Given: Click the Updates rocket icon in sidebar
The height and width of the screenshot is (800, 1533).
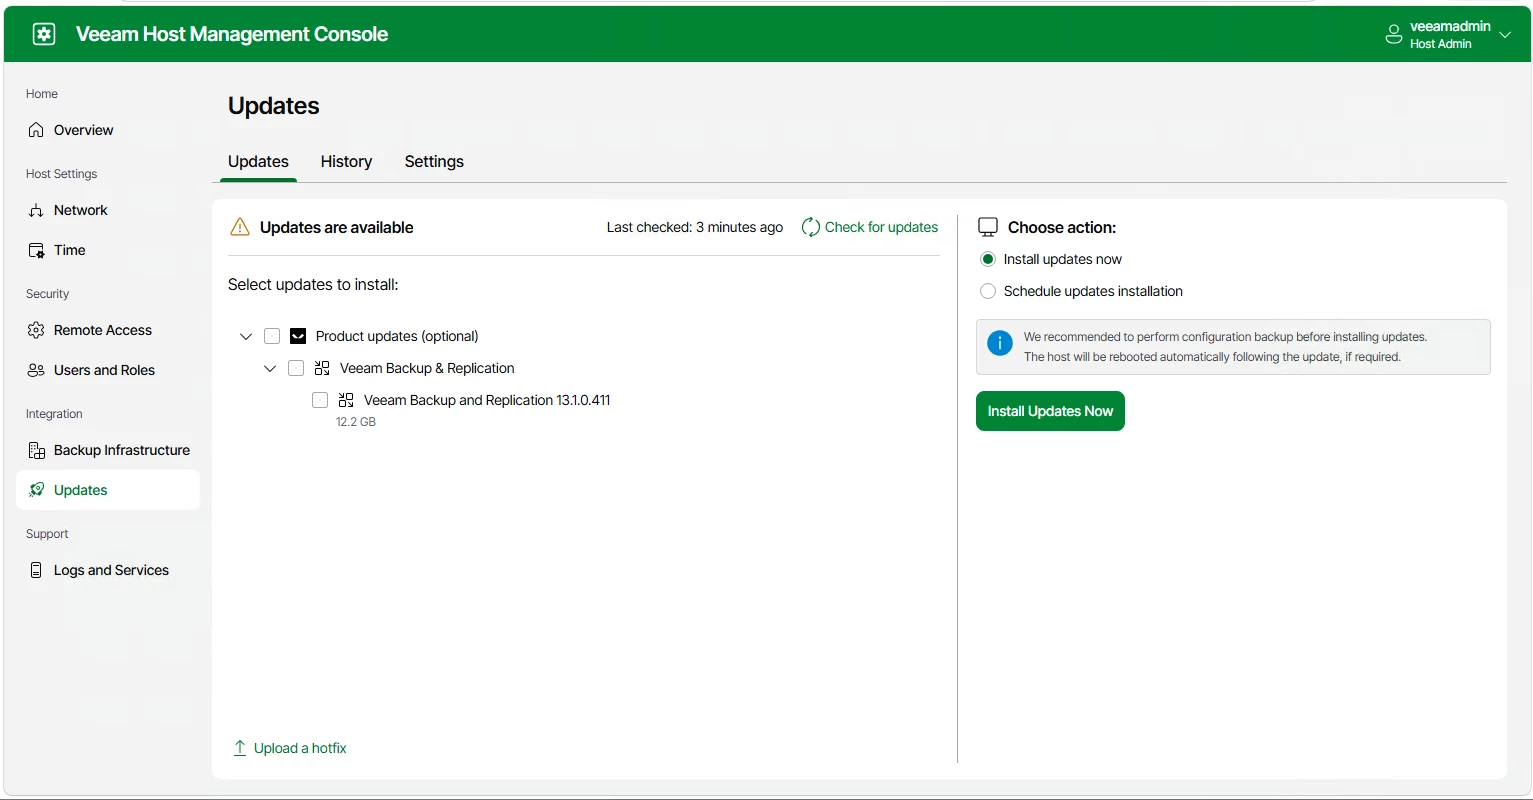Looking at the screenshot, I should coord(36,490).
